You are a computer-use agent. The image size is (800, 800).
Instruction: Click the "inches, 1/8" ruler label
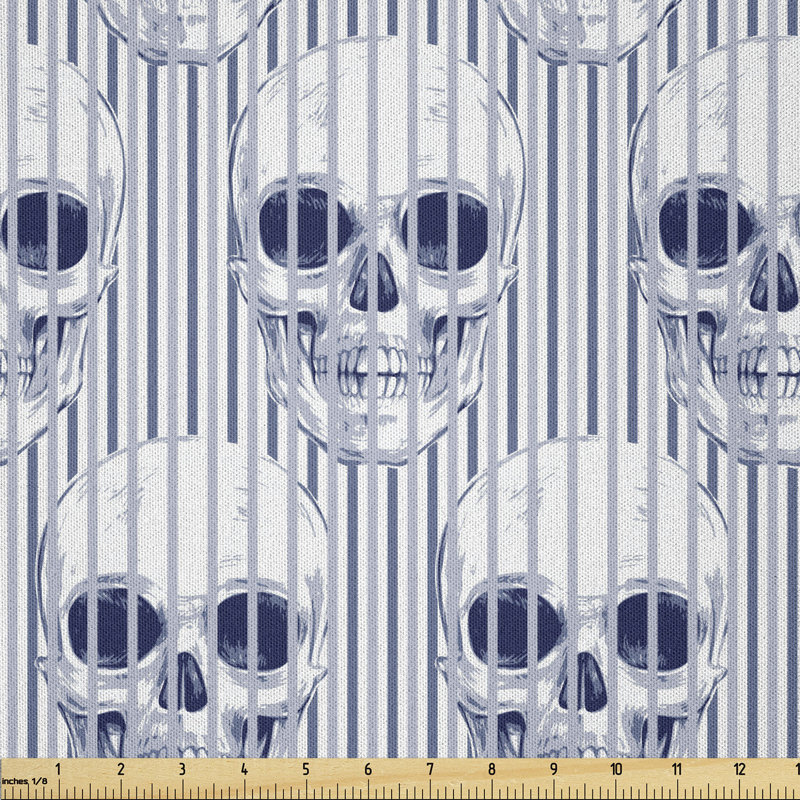(x=24, y=781)
